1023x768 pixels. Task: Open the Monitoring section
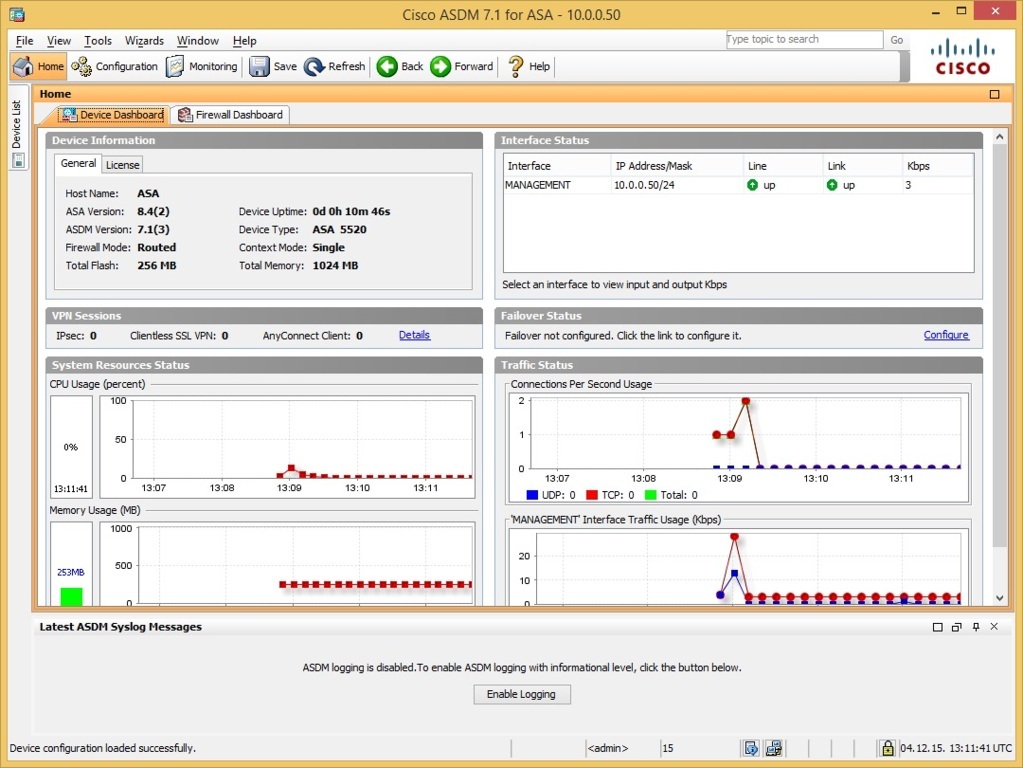click(202, 67)
